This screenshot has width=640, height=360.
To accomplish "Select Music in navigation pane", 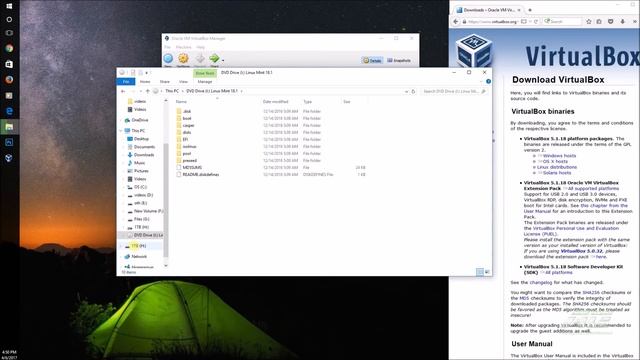I will click(x=139, y=163).
